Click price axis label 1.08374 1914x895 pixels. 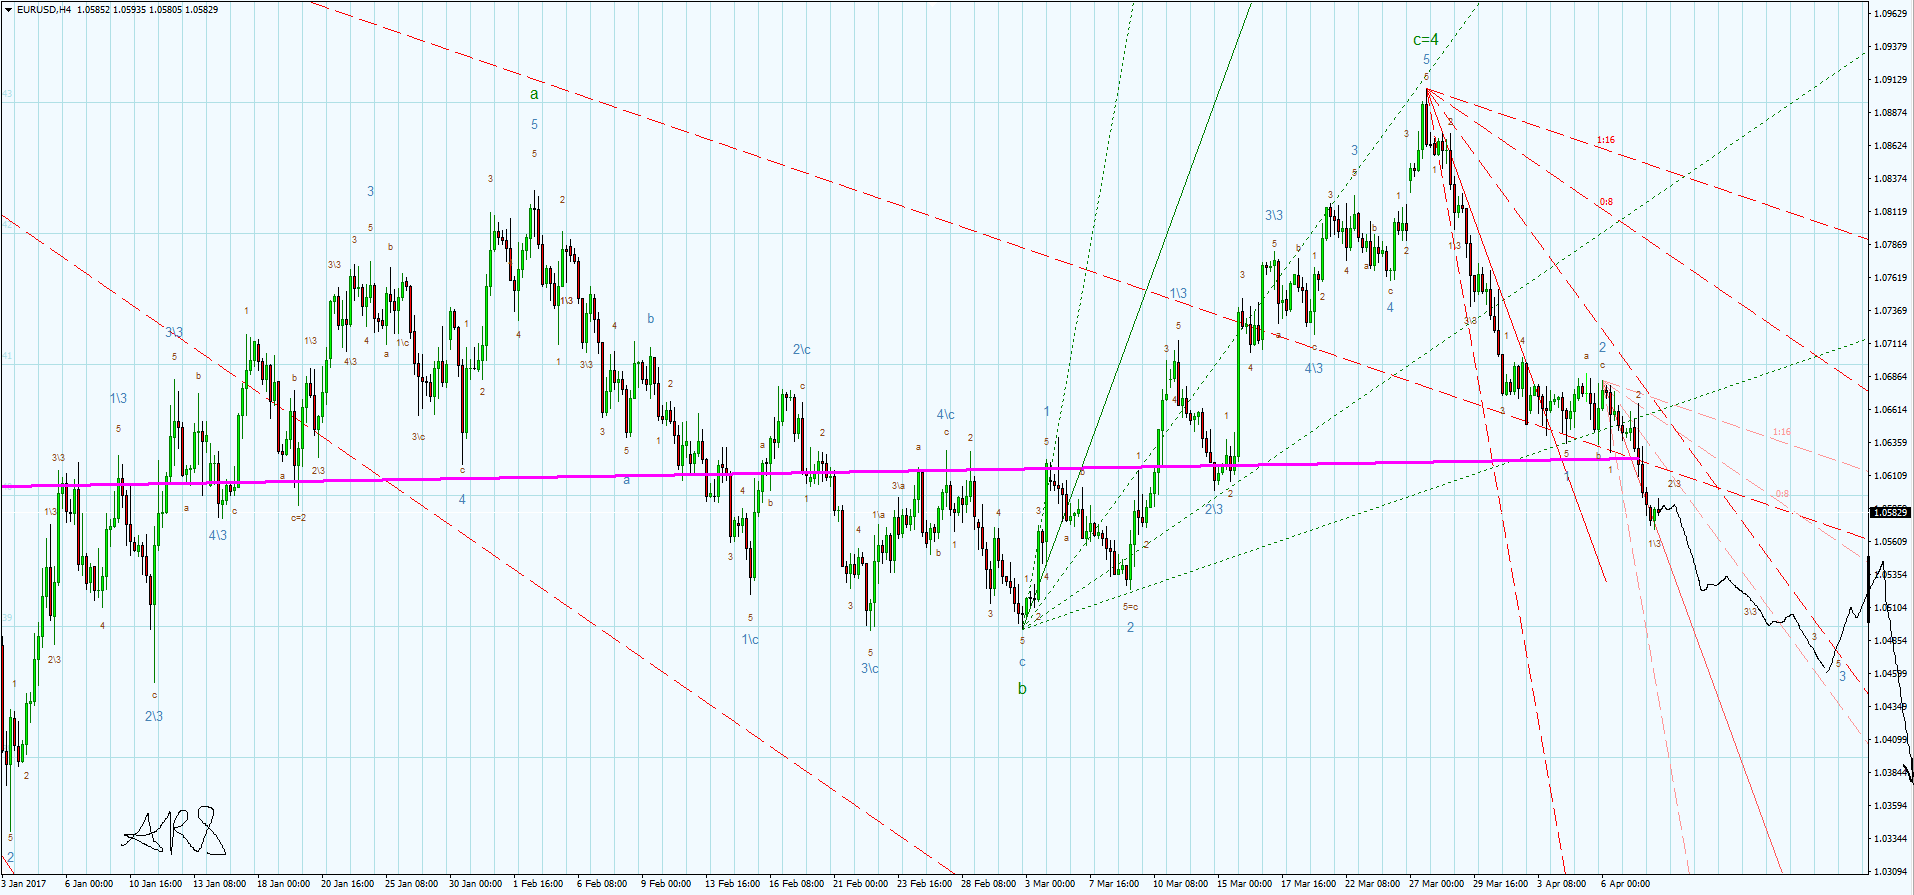[1891, 179]
